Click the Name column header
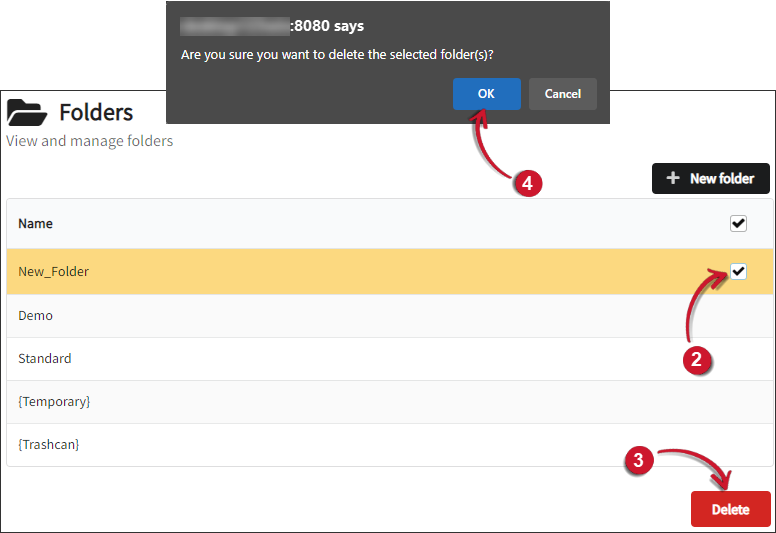Screen dimensions: 776x533 36,224
